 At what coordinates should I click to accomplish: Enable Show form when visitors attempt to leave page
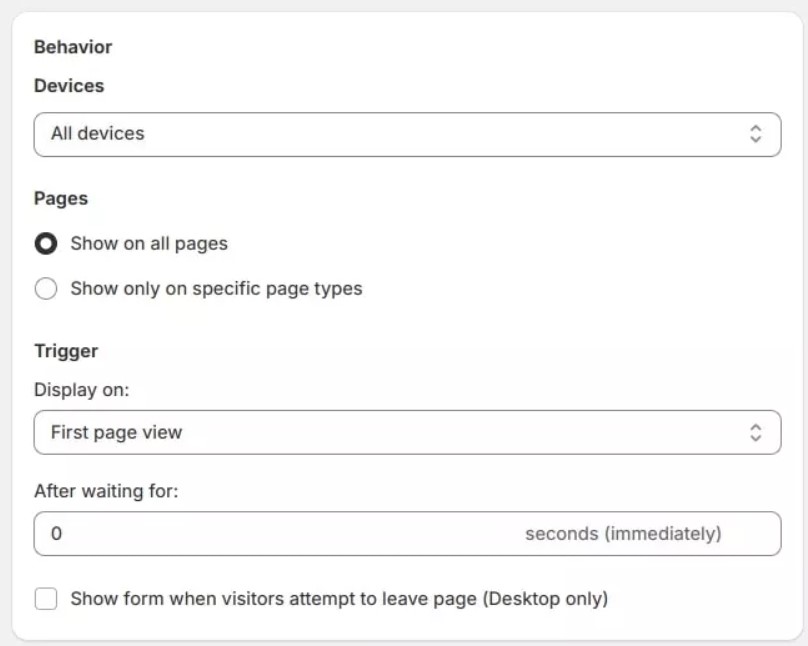pos(46,597)
